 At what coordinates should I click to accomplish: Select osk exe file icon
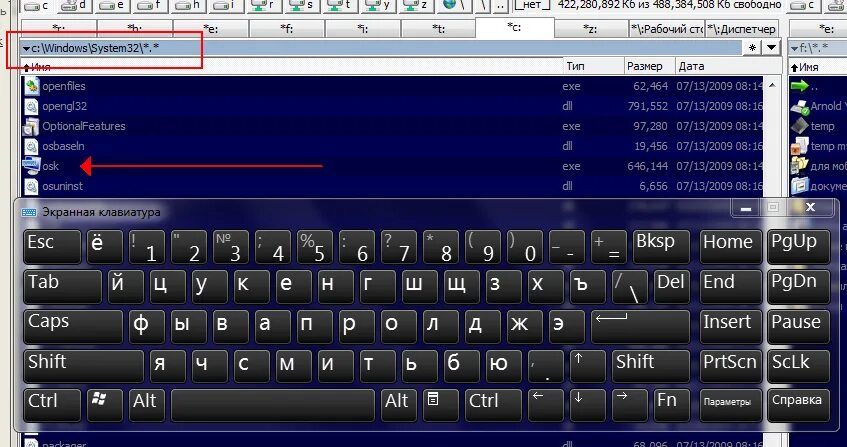pos(32,166)
